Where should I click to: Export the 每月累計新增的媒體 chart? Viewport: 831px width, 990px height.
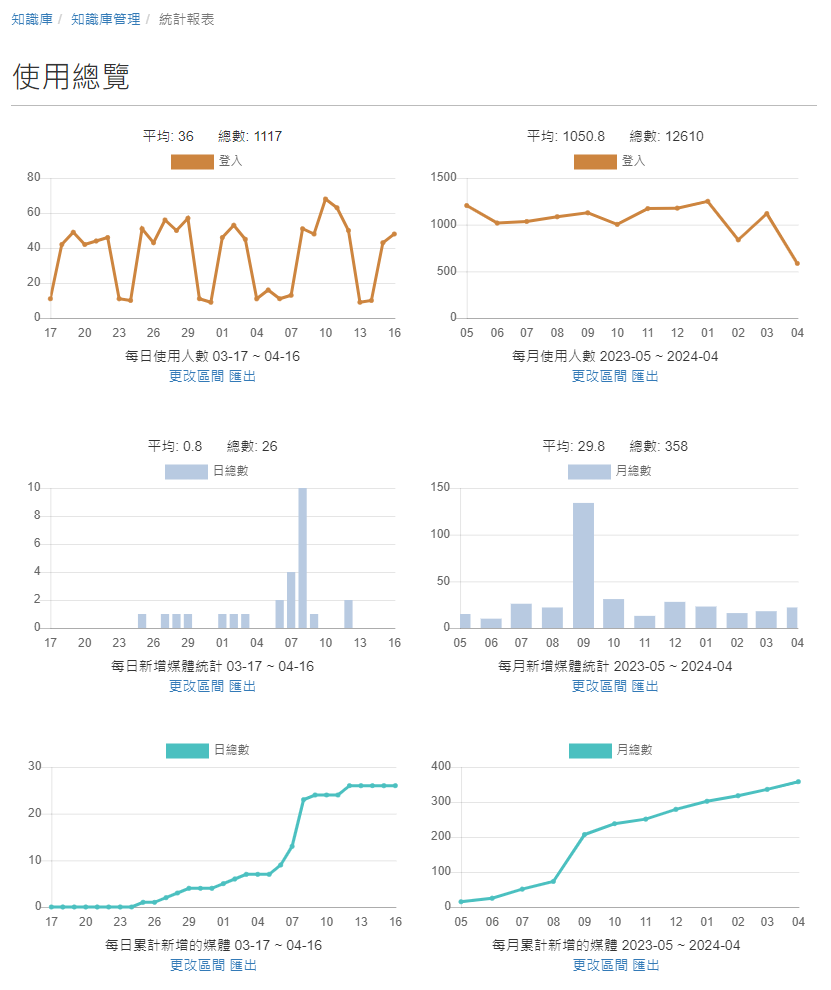coord(647,965)
